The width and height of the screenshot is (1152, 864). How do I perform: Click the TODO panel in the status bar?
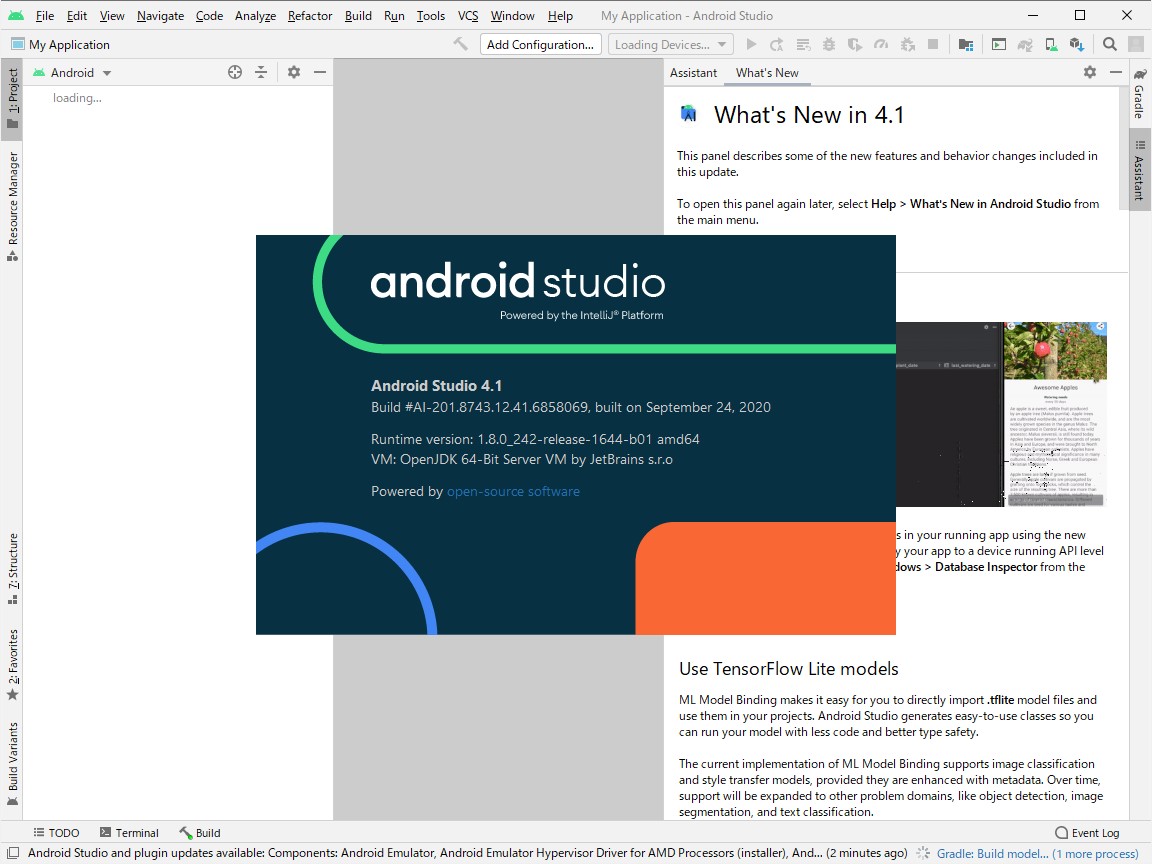point(56,832)
